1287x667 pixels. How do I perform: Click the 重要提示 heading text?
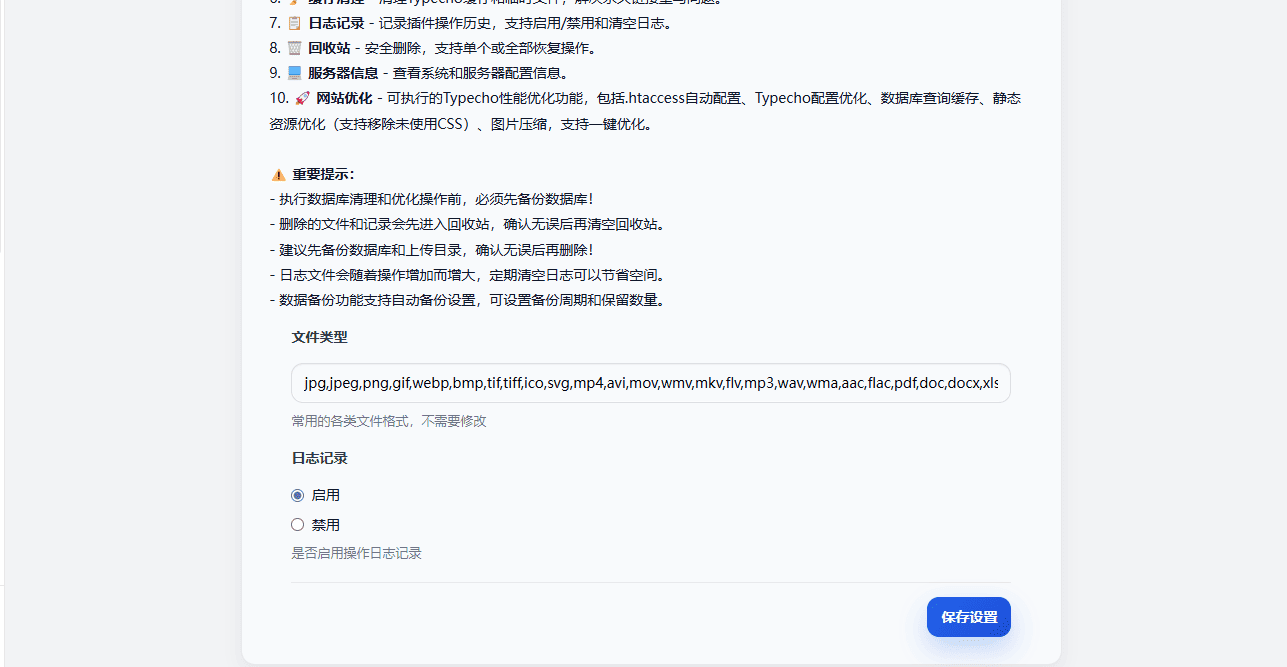(323, 174)
